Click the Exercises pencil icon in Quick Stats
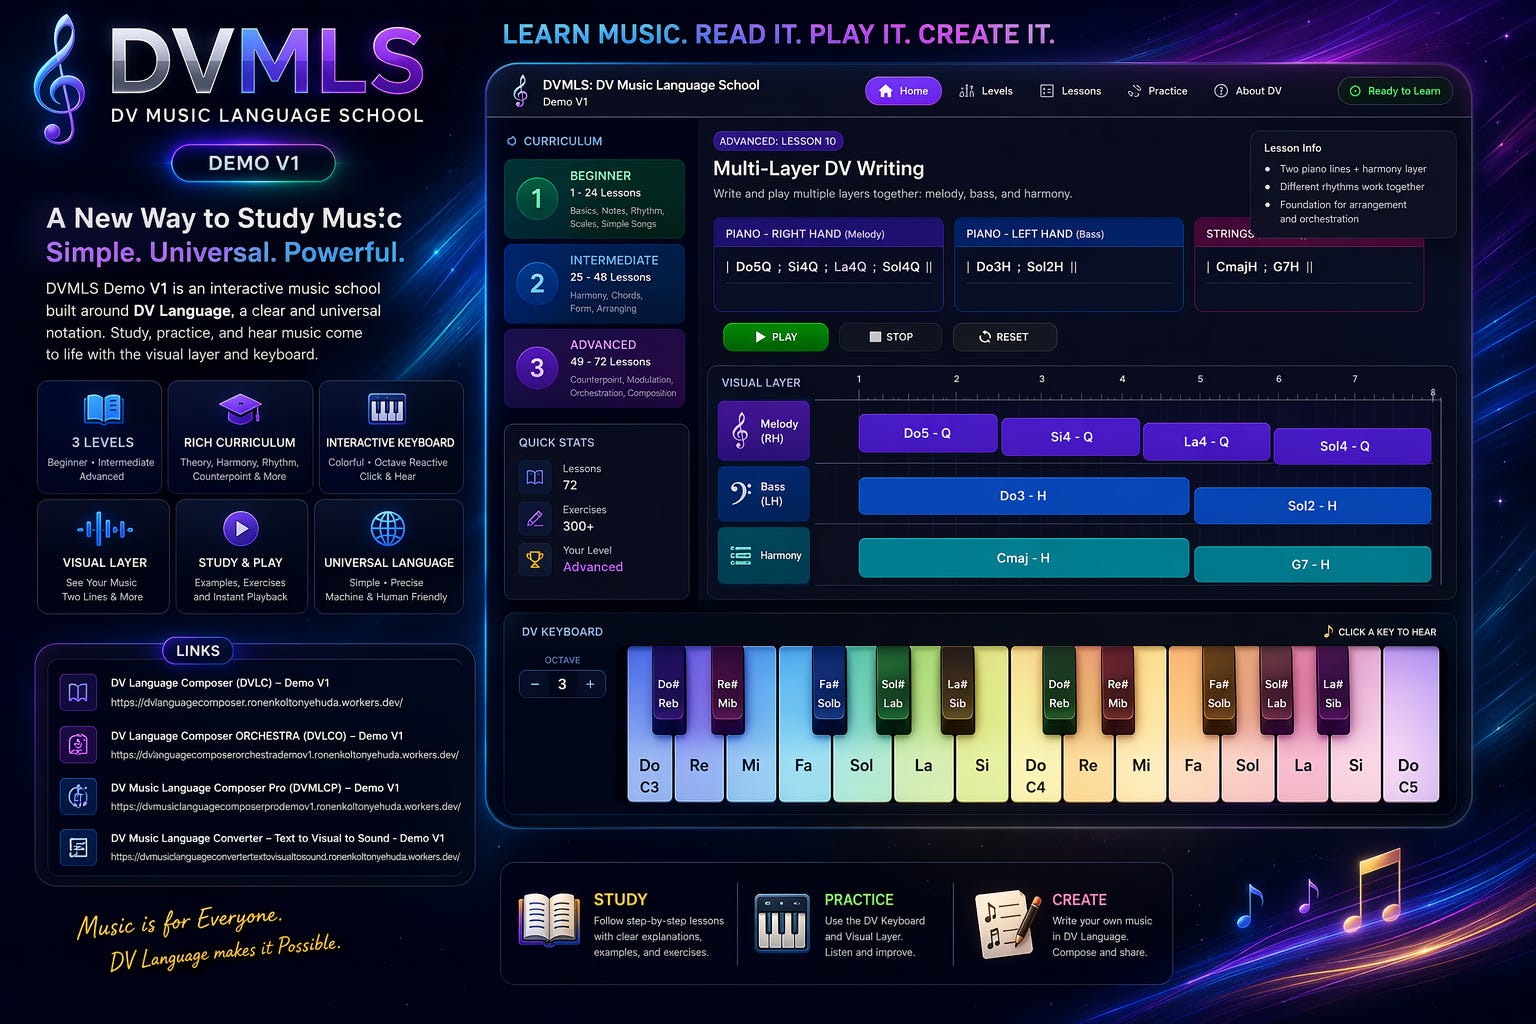 tap(535, 518)
